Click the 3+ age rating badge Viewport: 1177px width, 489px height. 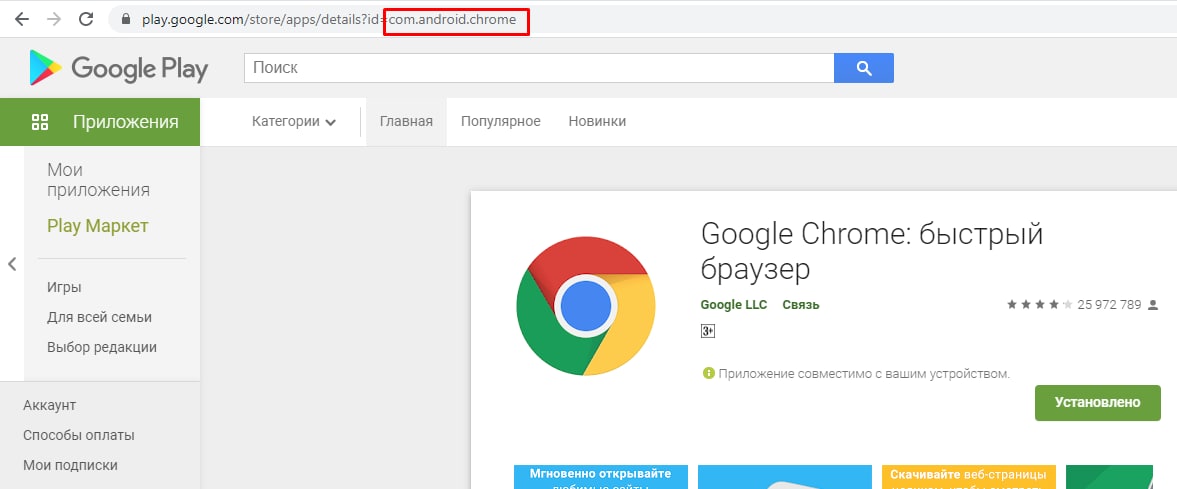click(707, 331)
